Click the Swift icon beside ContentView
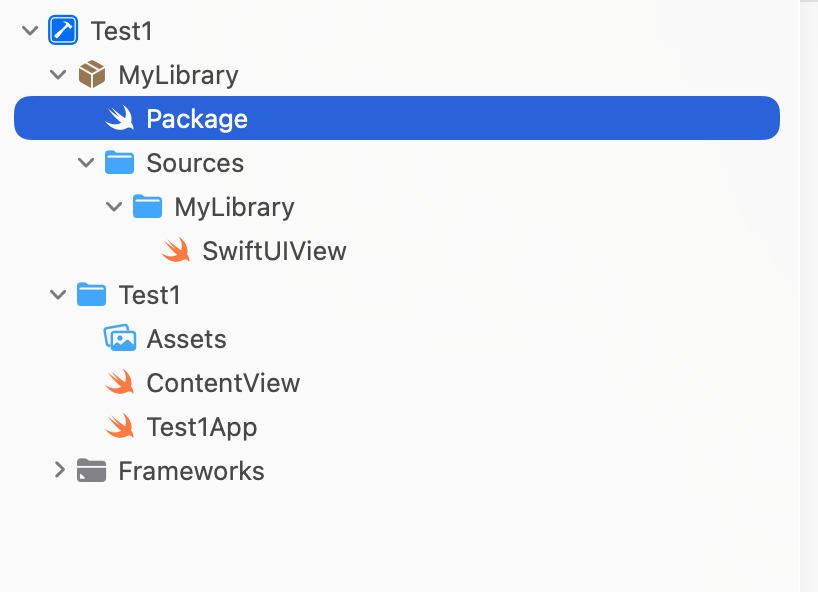 point(120,383)
